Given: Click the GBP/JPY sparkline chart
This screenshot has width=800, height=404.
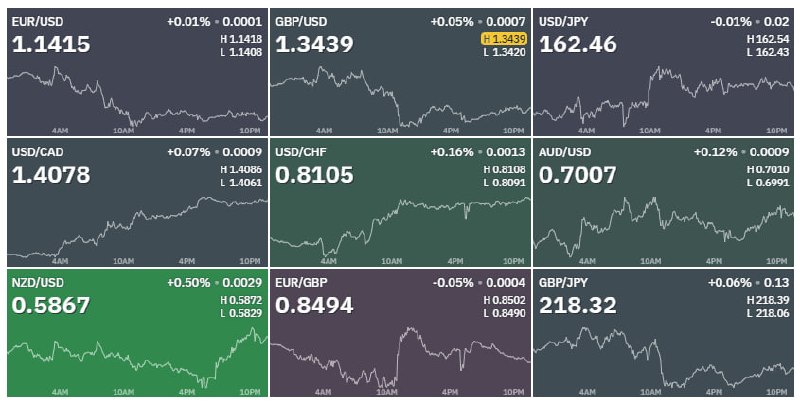Looking at the screenshot, I should (x=663, y=357).
